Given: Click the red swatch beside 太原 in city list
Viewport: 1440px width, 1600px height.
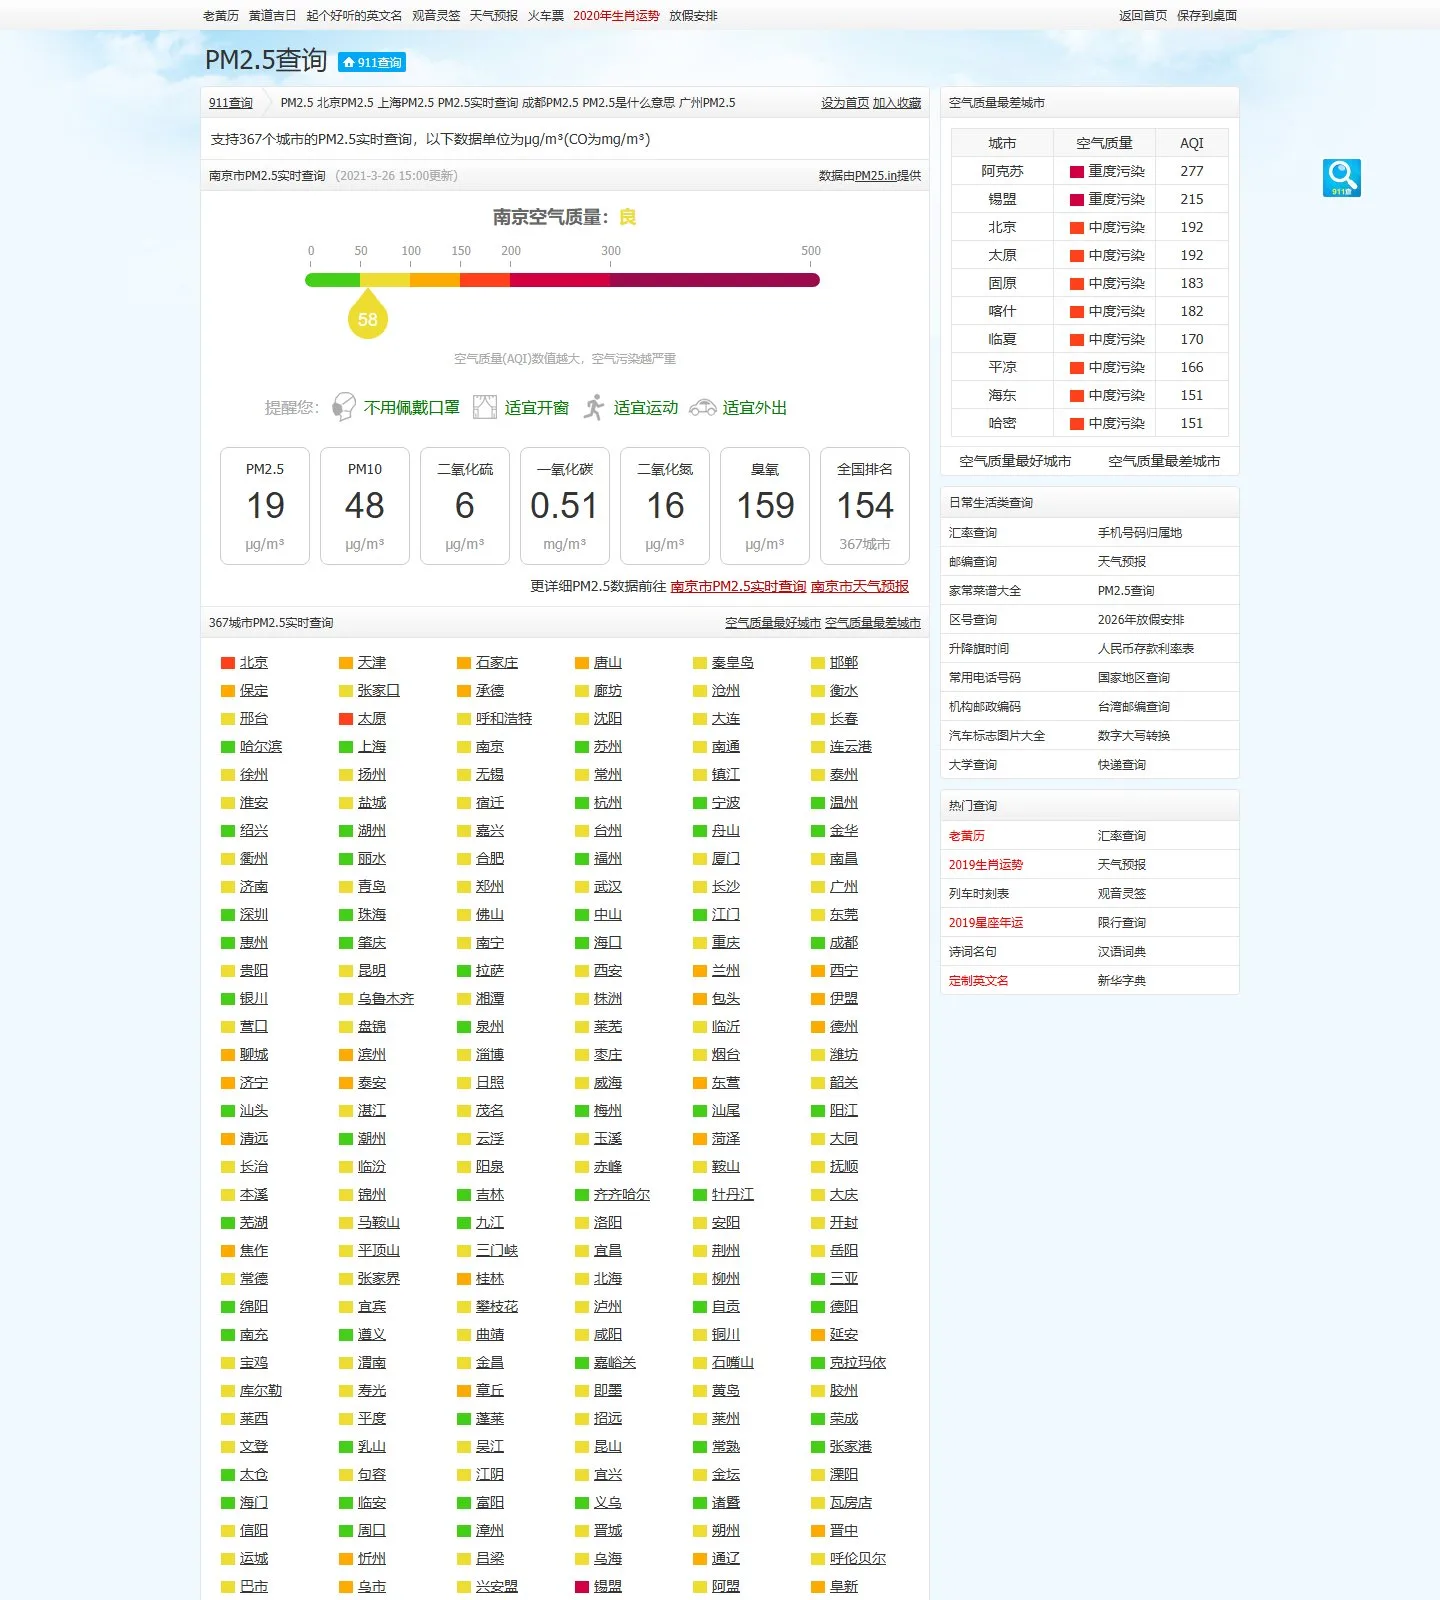Looking at the screenshot, I should click(x=346, y=719).
